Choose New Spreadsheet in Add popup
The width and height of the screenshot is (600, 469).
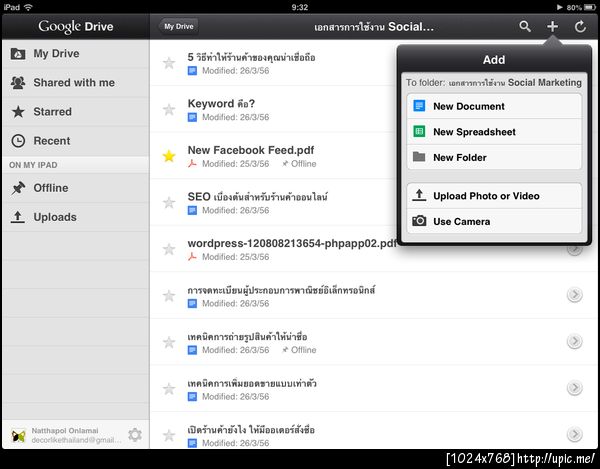494,132
